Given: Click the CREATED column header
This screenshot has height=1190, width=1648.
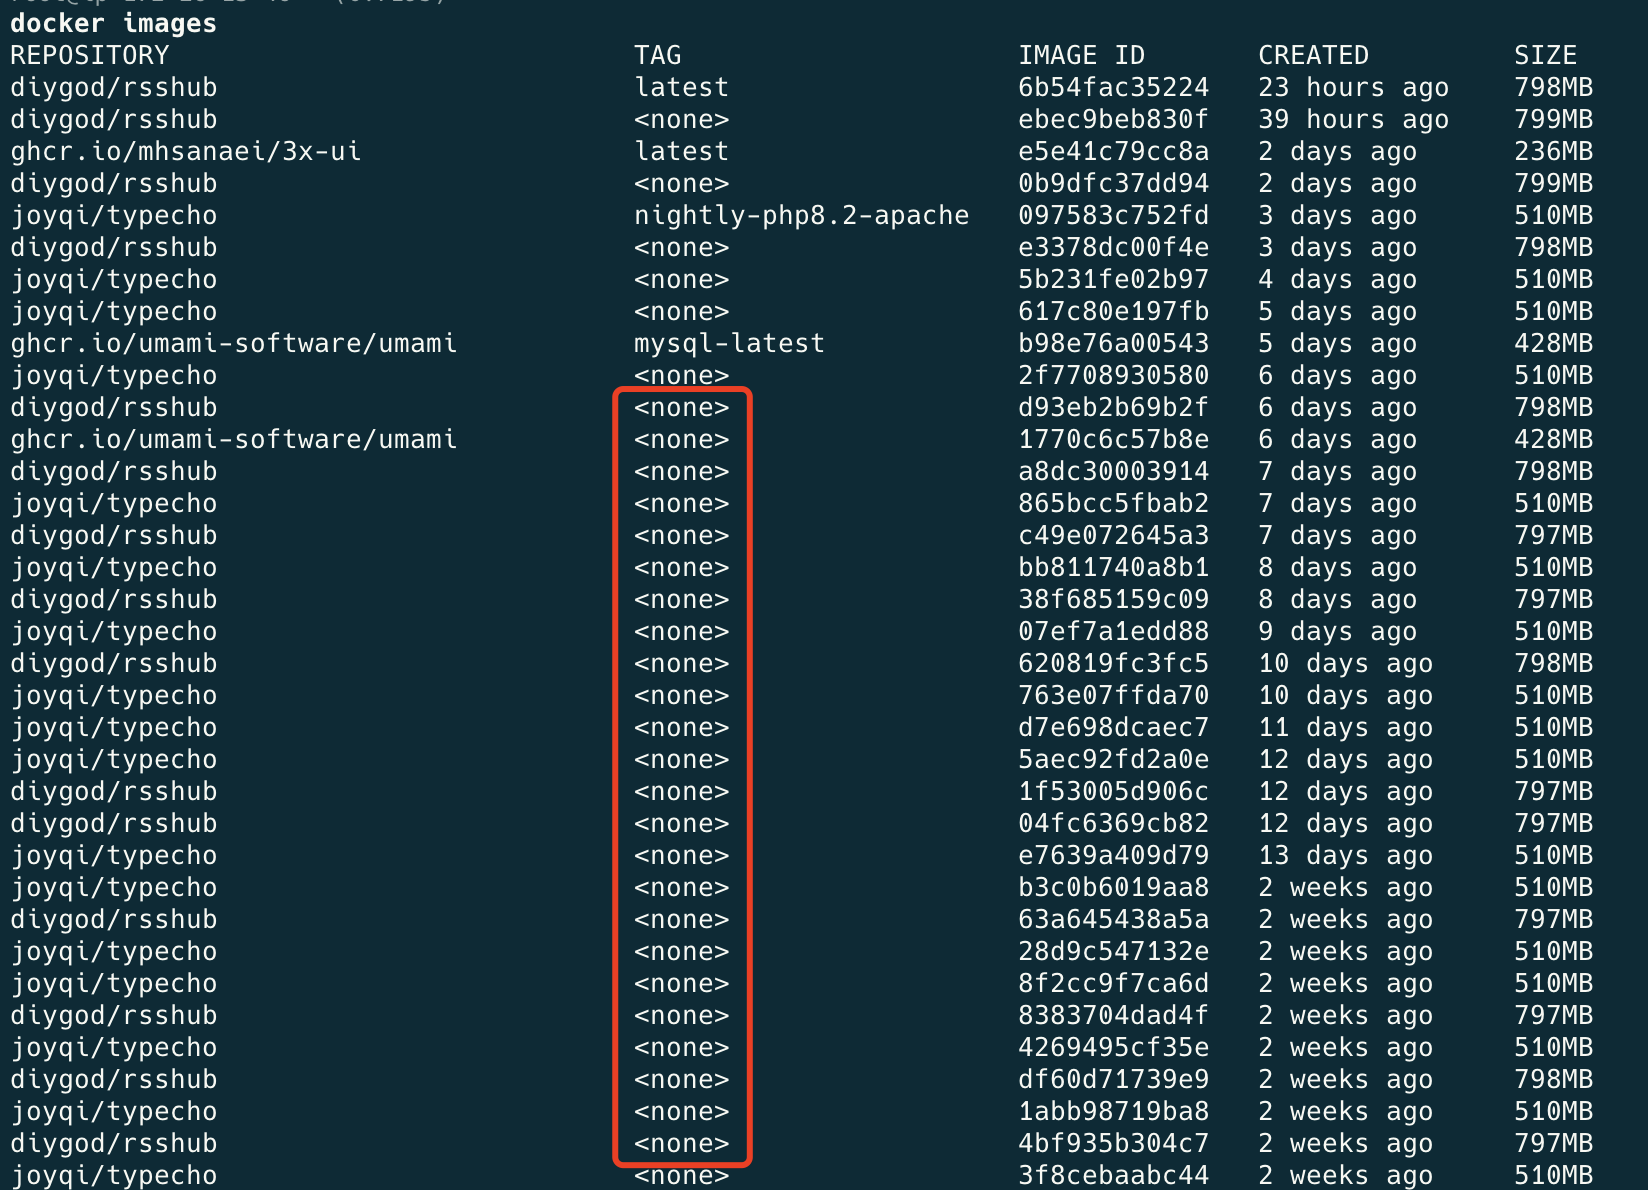Looking at the screenshot, I should [1313, 55].
